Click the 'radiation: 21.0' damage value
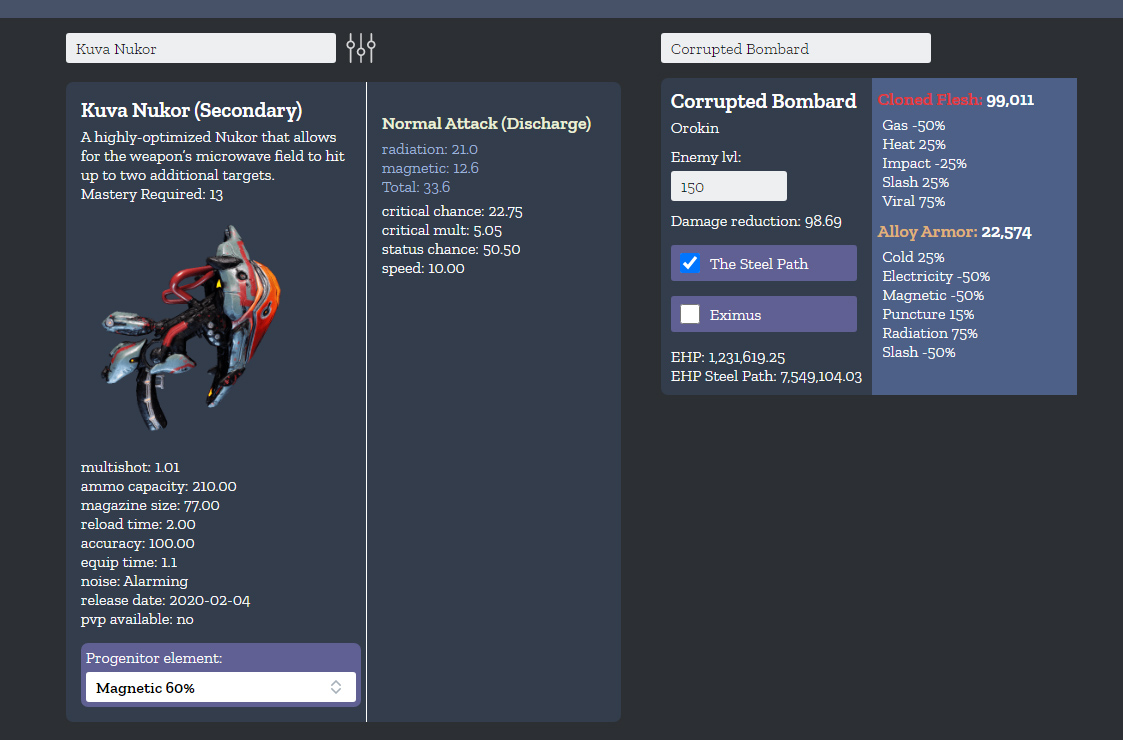Image resolution: width=1123 pixels, height=740 pixels. 430,149
